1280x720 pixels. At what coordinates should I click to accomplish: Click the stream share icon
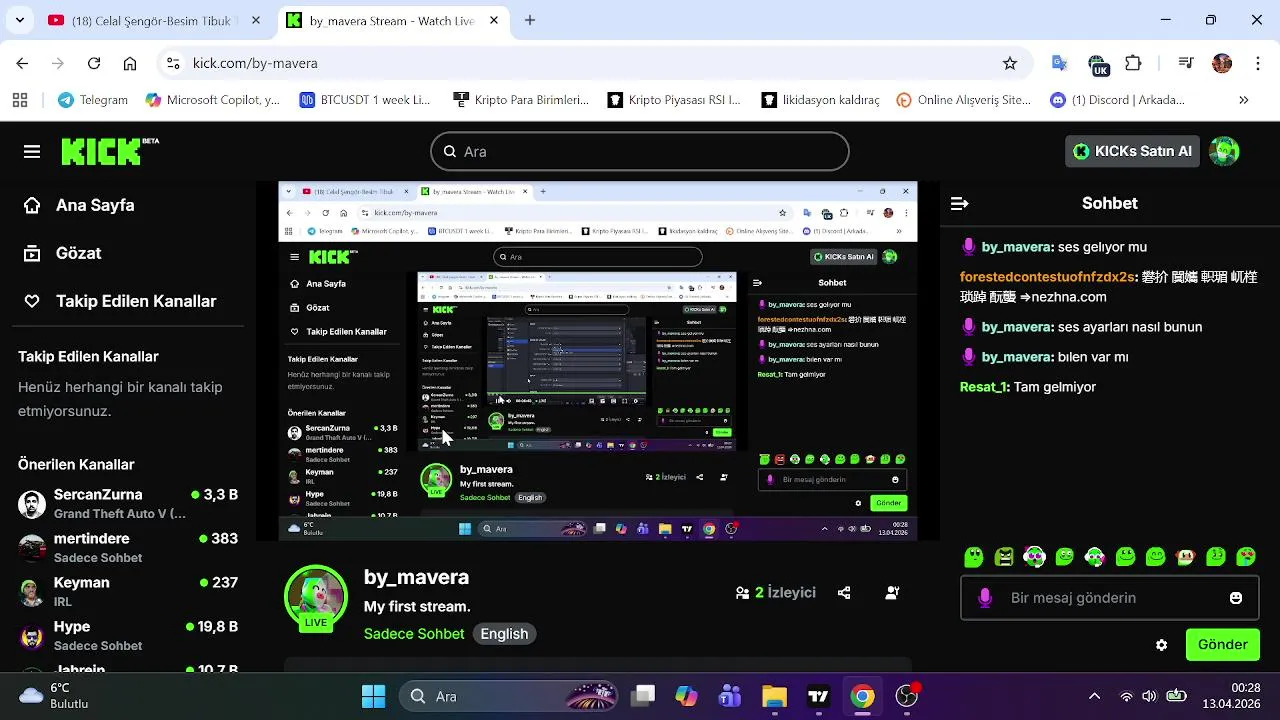[x=844, y=593]
